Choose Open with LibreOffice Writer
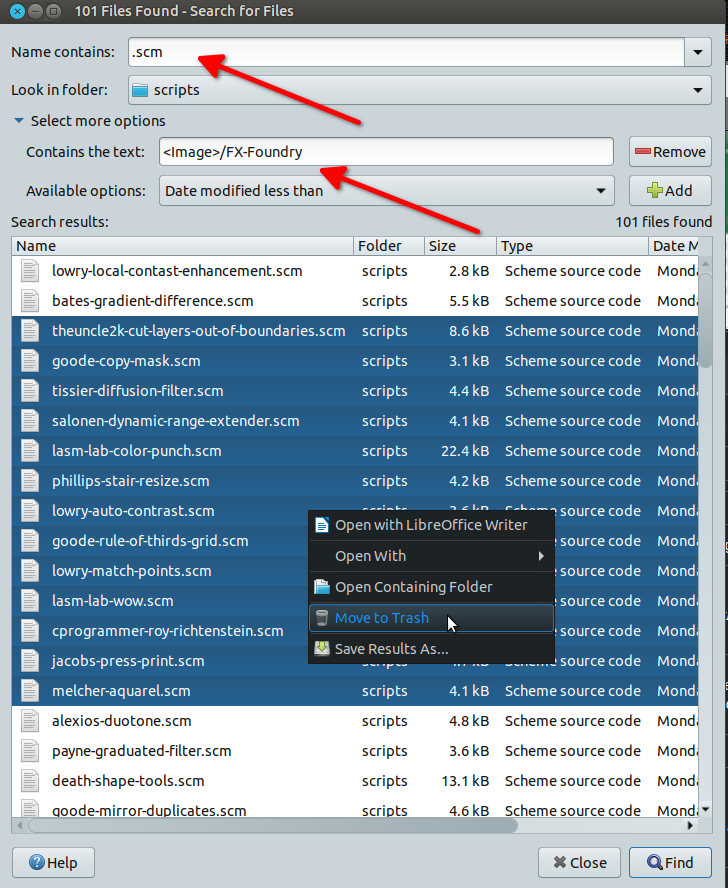The height and width of the screenshot is (888, 728). click(x=431, y=525)
